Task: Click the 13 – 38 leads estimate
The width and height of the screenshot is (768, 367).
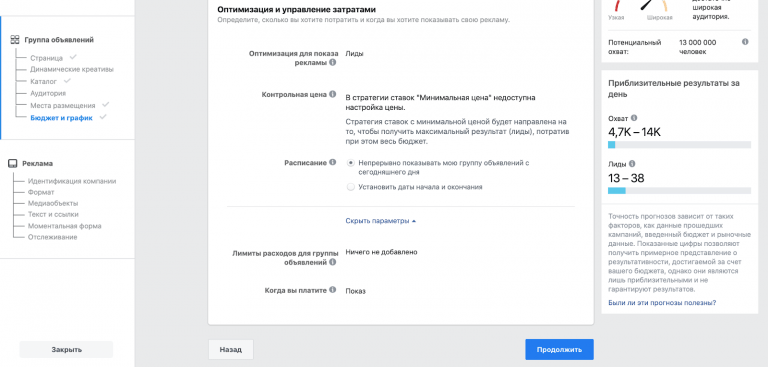Action: click(626, 178)
